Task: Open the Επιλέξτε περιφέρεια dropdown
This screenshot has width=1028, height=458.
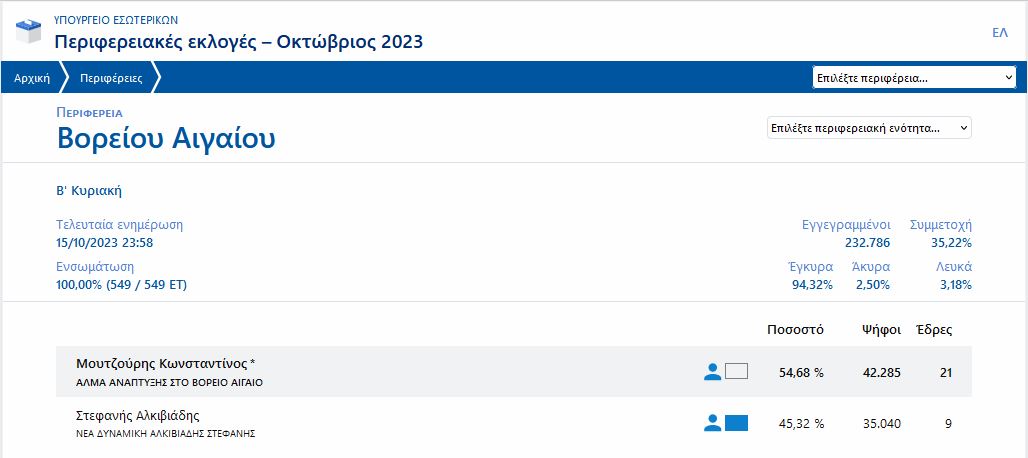Action: 914,78
